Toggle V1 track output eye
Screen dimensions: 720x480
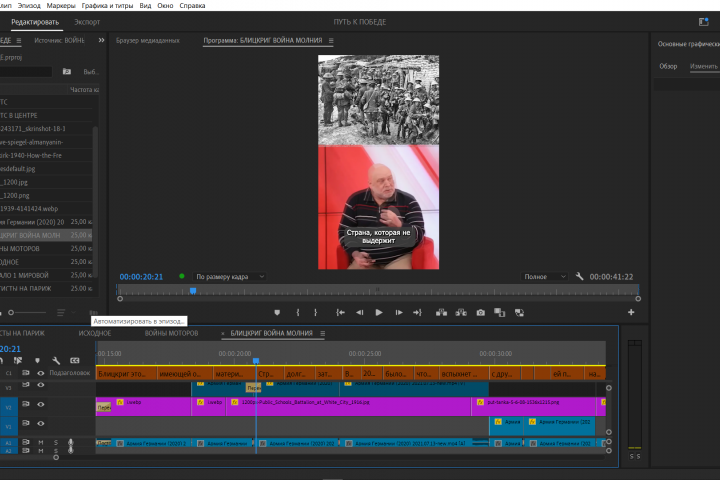point(41,424)
